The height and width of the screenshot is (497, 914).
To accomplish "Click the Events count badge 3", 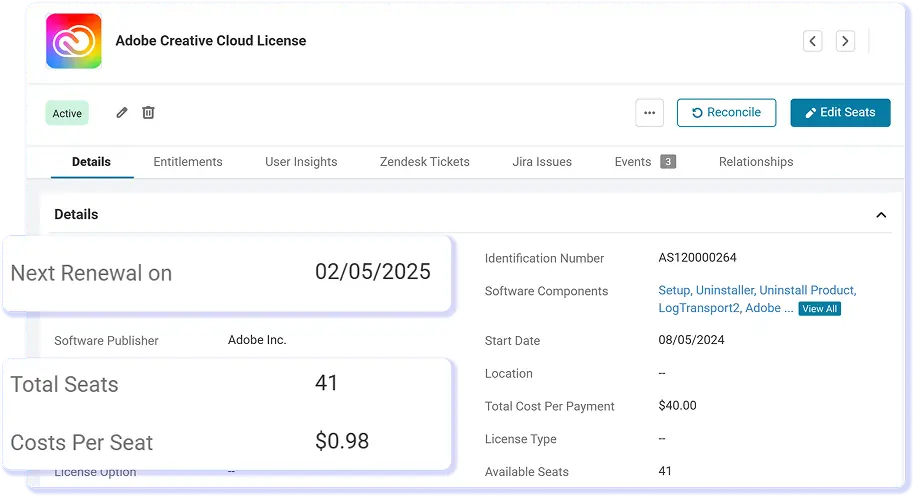I will click(668, 162).
